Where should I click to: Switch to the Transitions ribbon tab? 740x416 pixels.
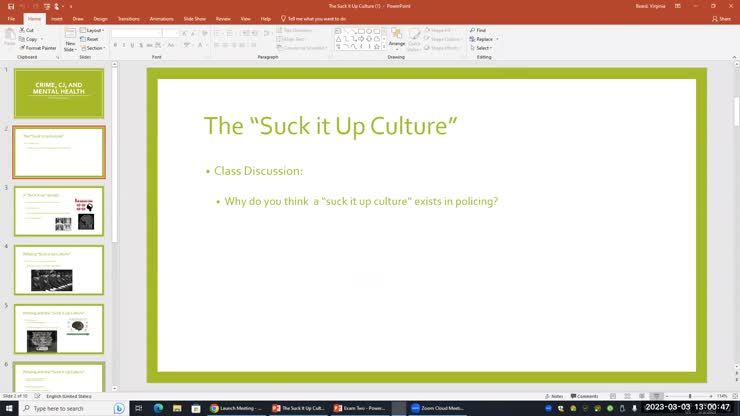[x=128, y=18]
